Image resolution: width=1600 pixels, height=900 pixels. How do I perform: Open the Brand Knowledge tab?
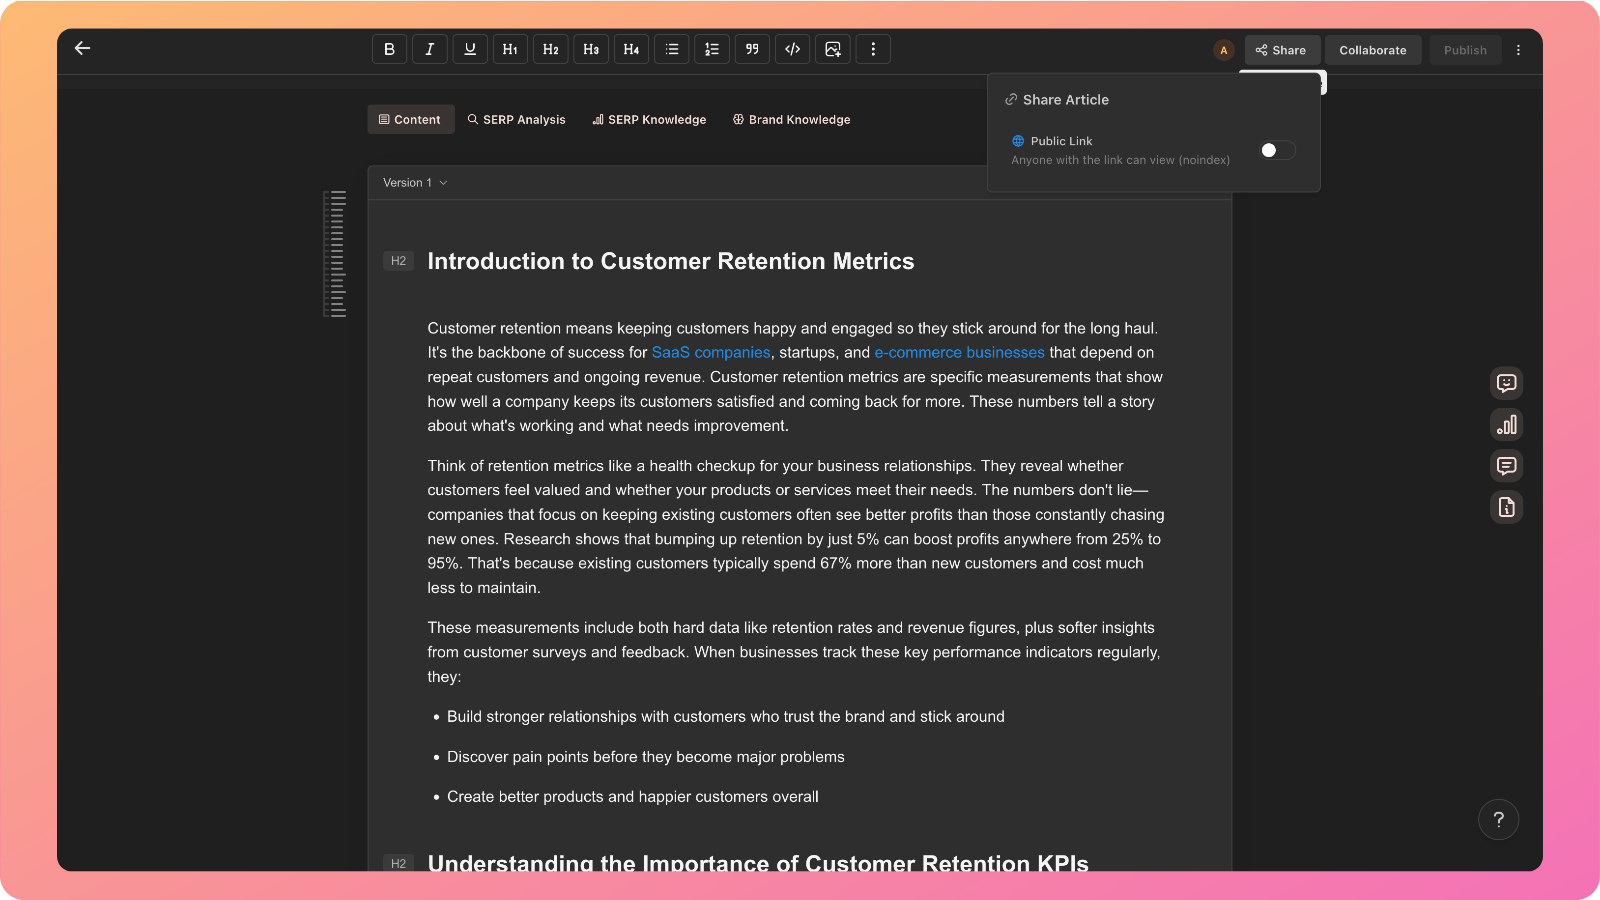tap(791, 120)
